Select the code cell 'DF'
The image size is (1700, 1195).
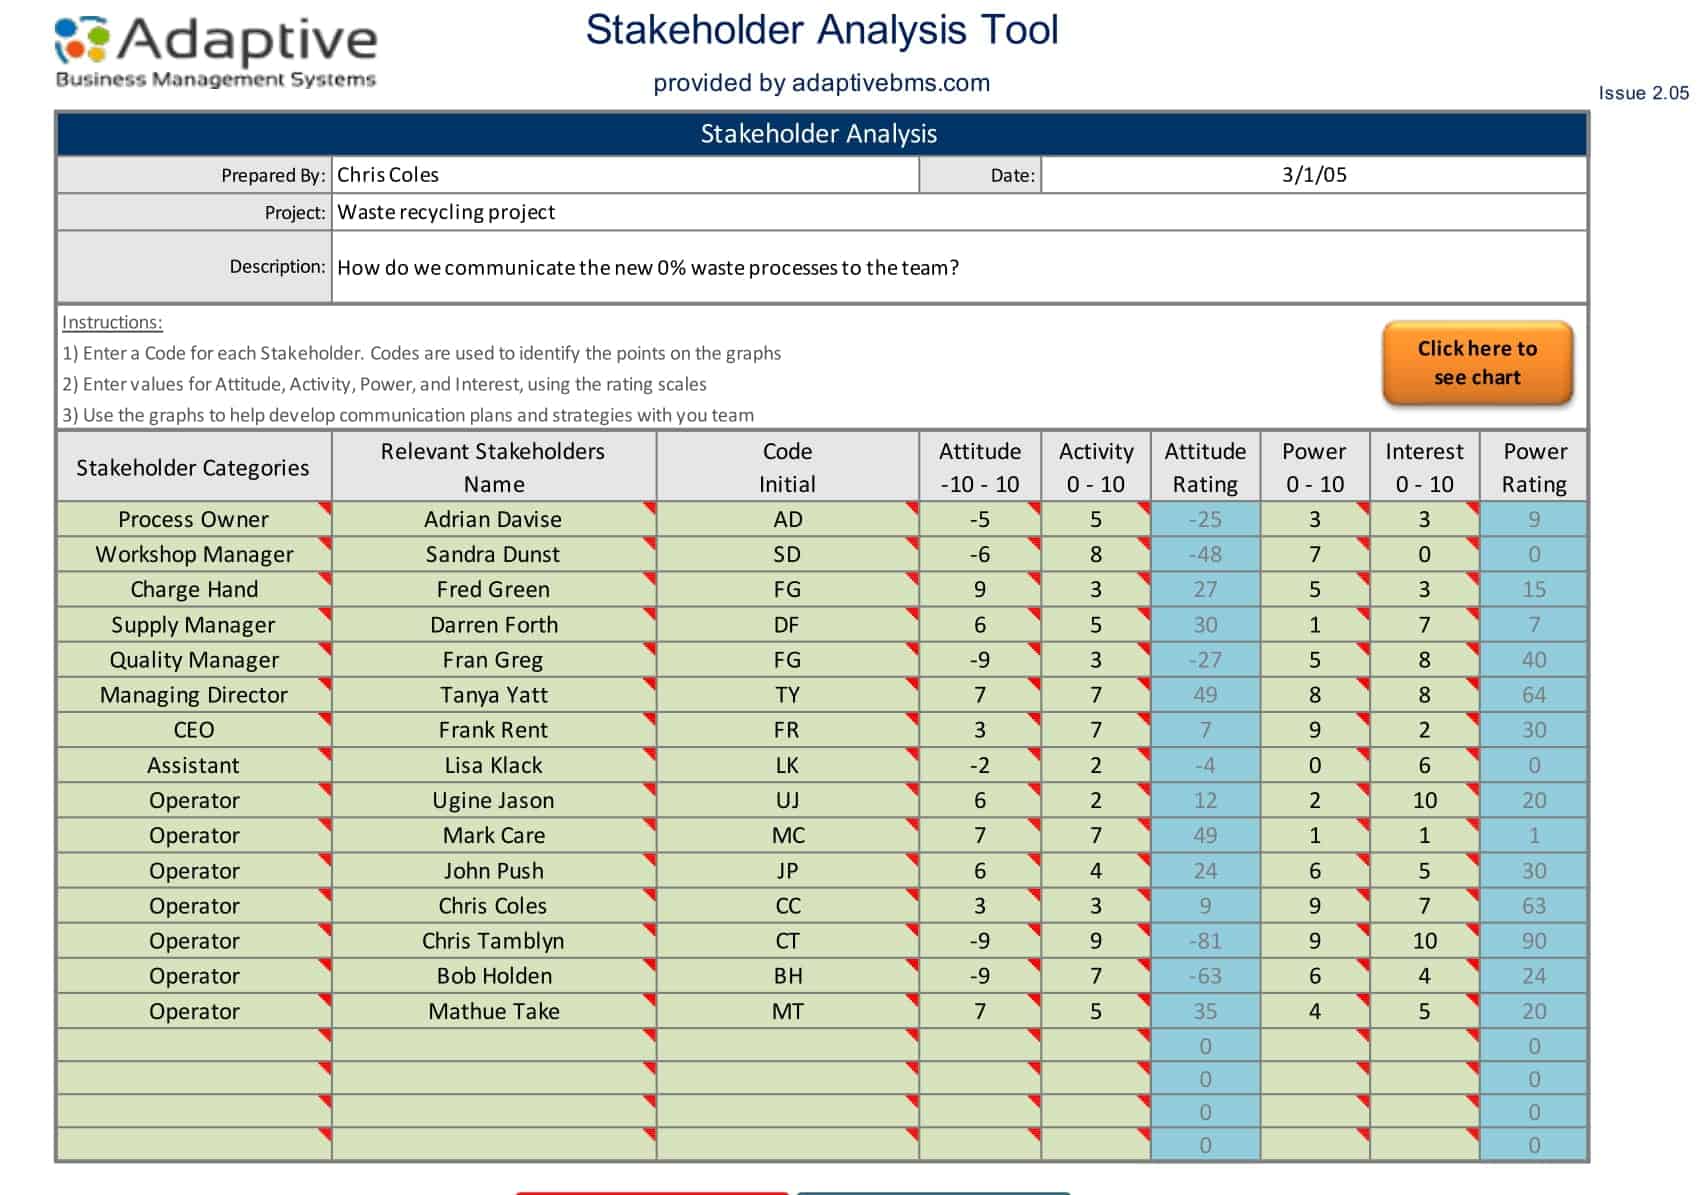(787, 625)
